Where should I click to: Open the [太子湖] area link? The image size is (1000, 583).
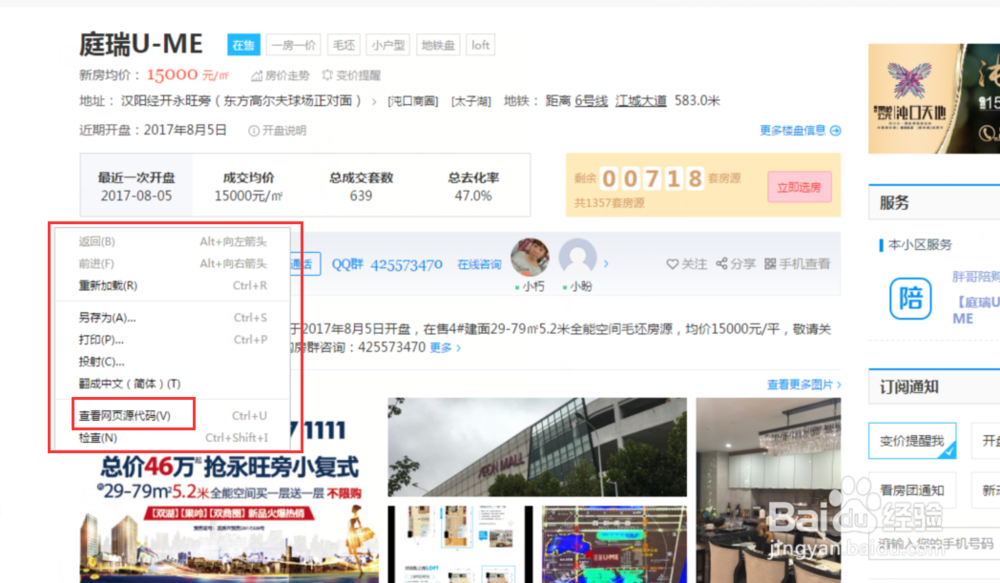click(x=471, y=101)
